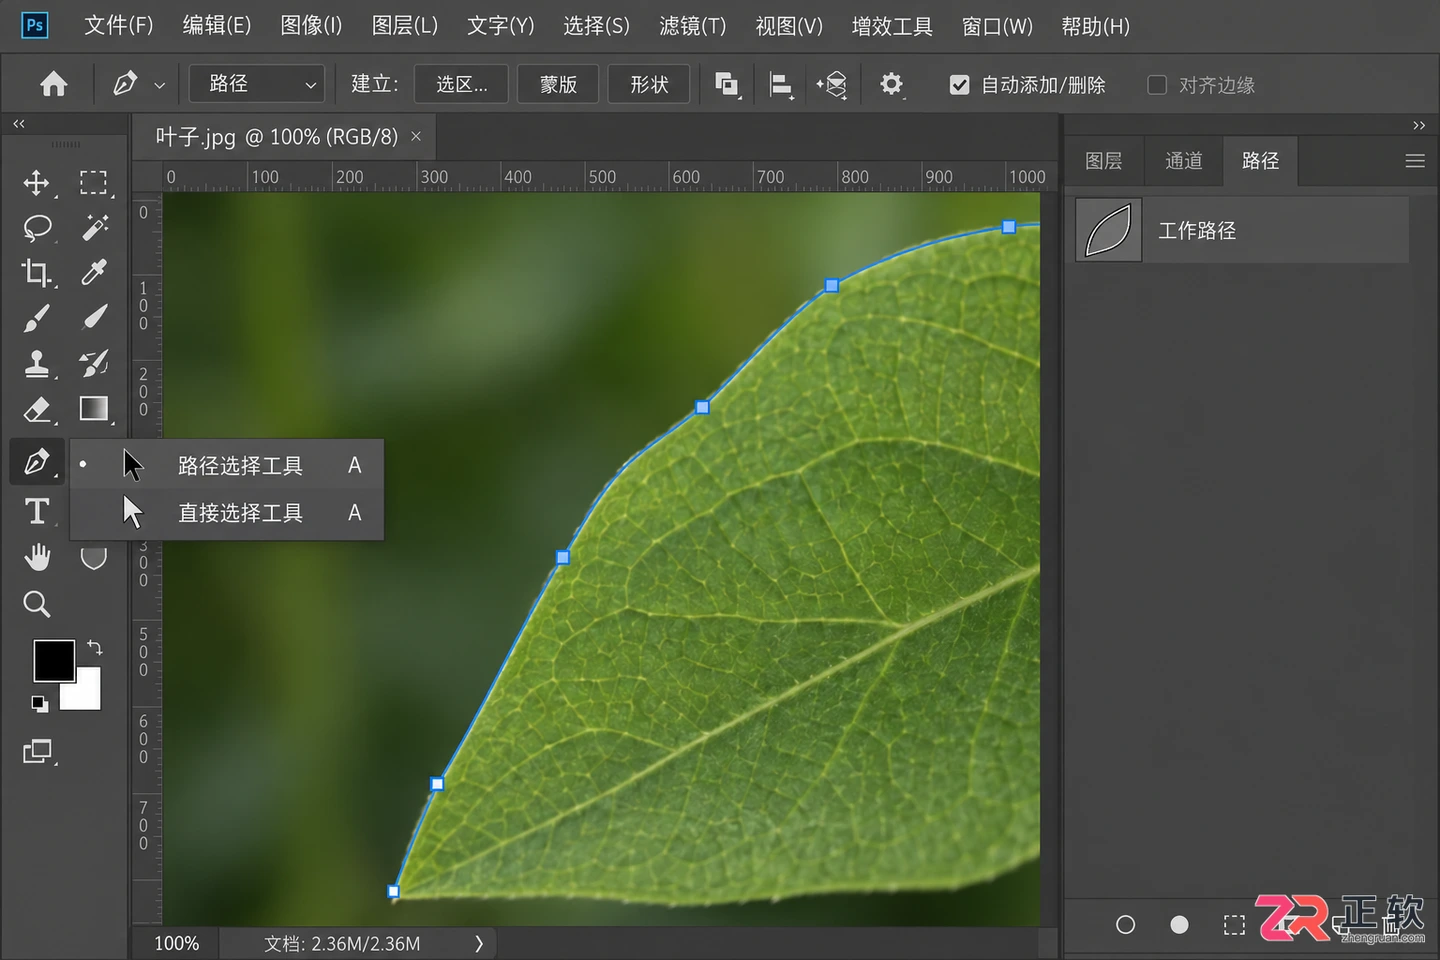Open the 图像(I) menu
Screen dimensions: 1440x960
click(x=311, y=26)
